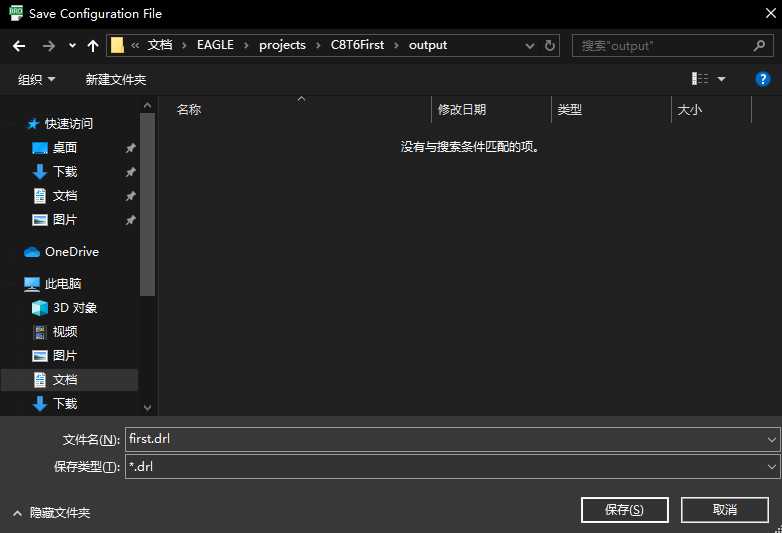Open the pinned 桌面 folder
The width and height of the screenshot is (782, 533).
pos(65,148)
